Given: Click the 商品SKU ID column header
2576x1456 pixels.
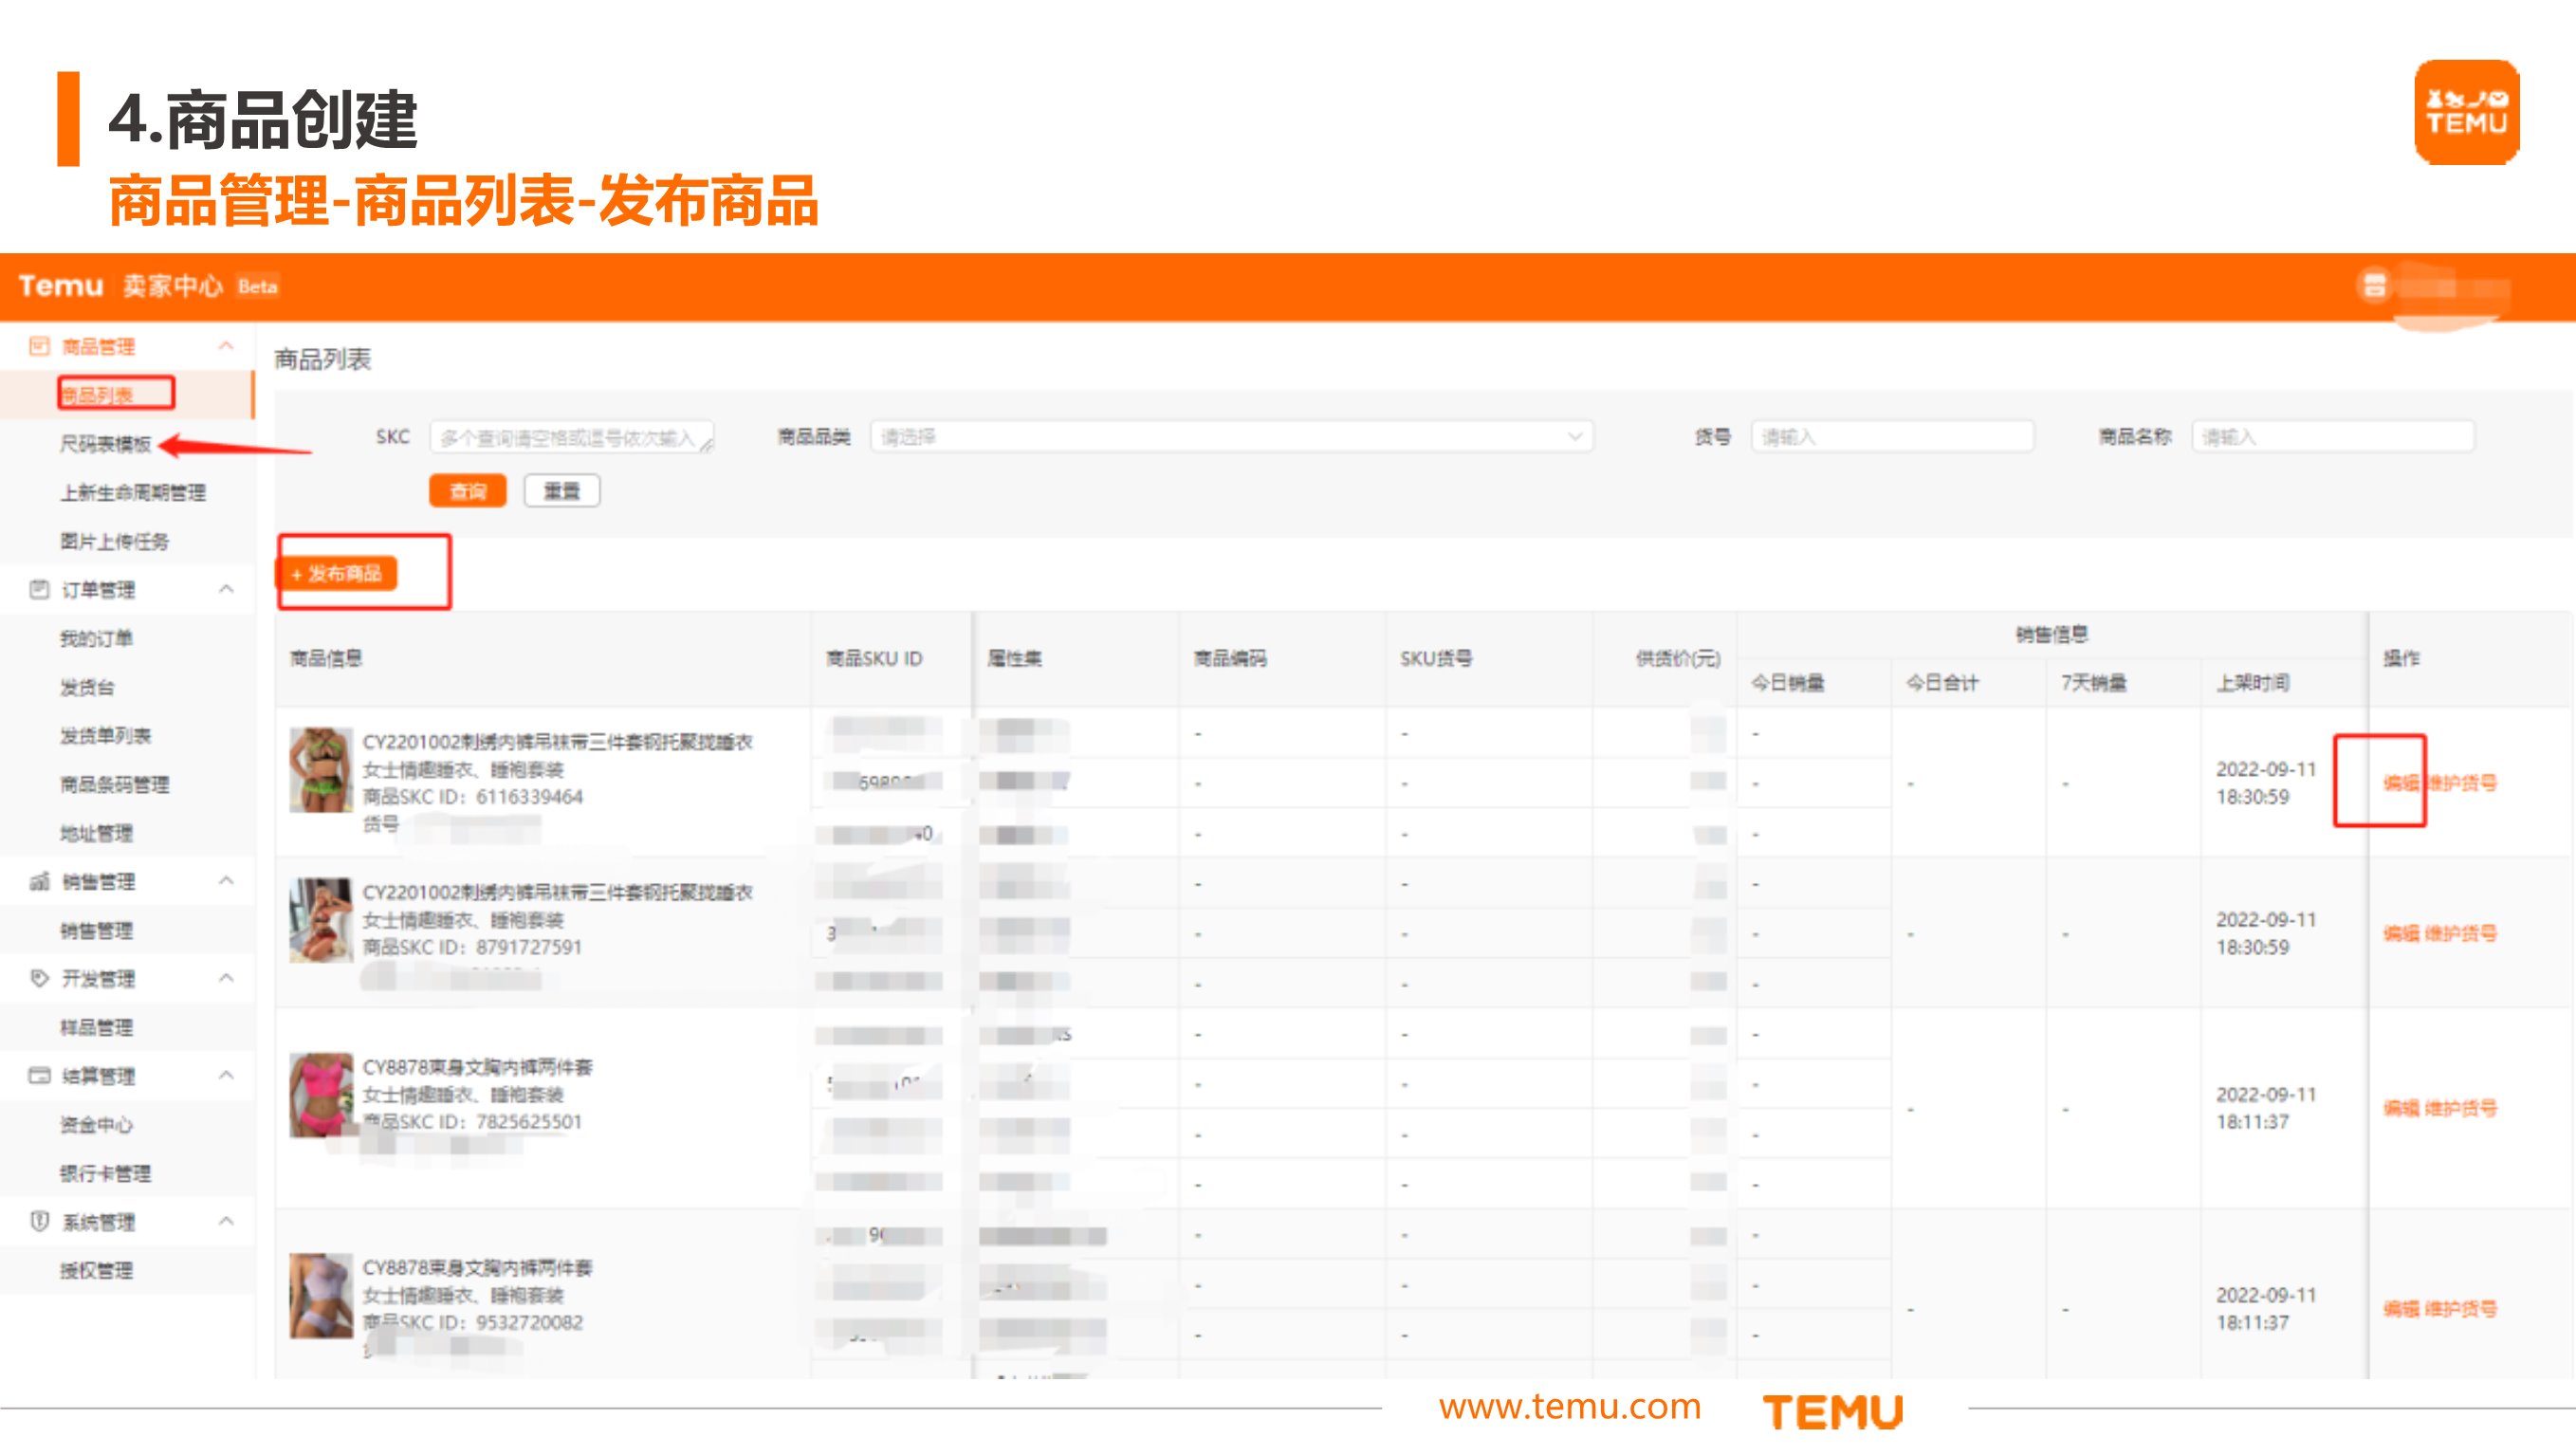Looking at the screenshot, I should coord(874,658).
